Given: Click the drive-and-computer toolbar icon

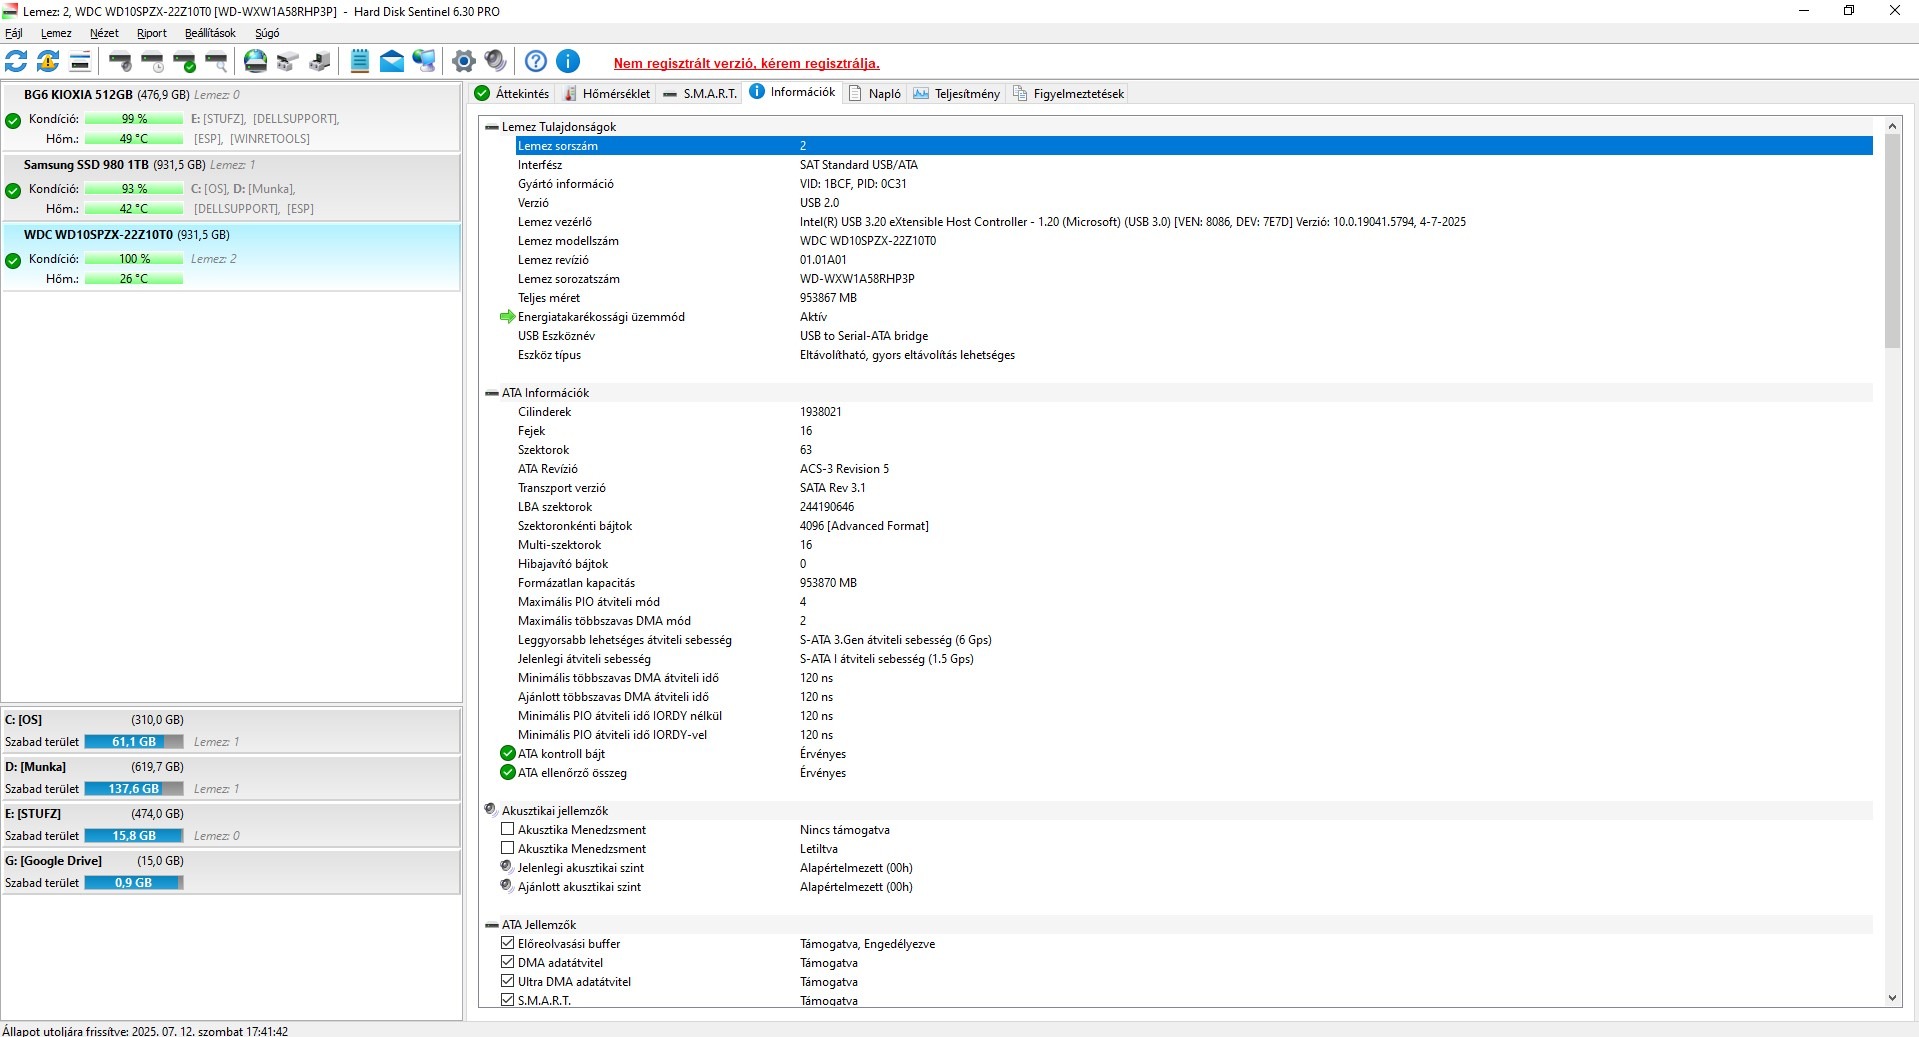Looking at the screenshot, I should (x=320, y=61).
